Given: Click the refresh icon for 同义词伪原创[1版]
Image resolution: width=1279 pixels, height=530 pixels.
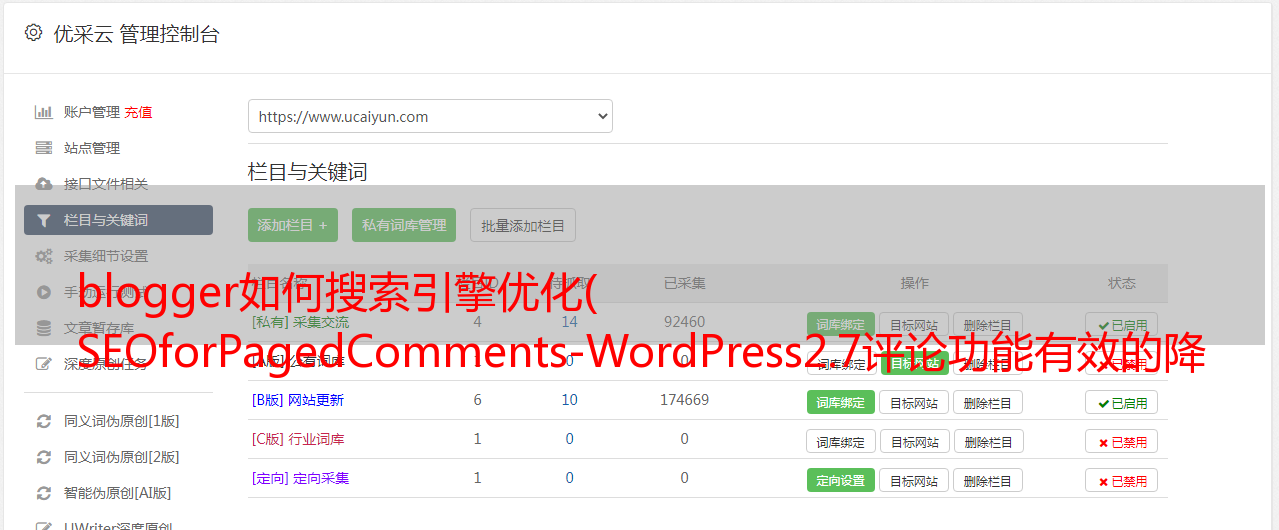Looking at the screenshot, I should (x=43, y=421).
